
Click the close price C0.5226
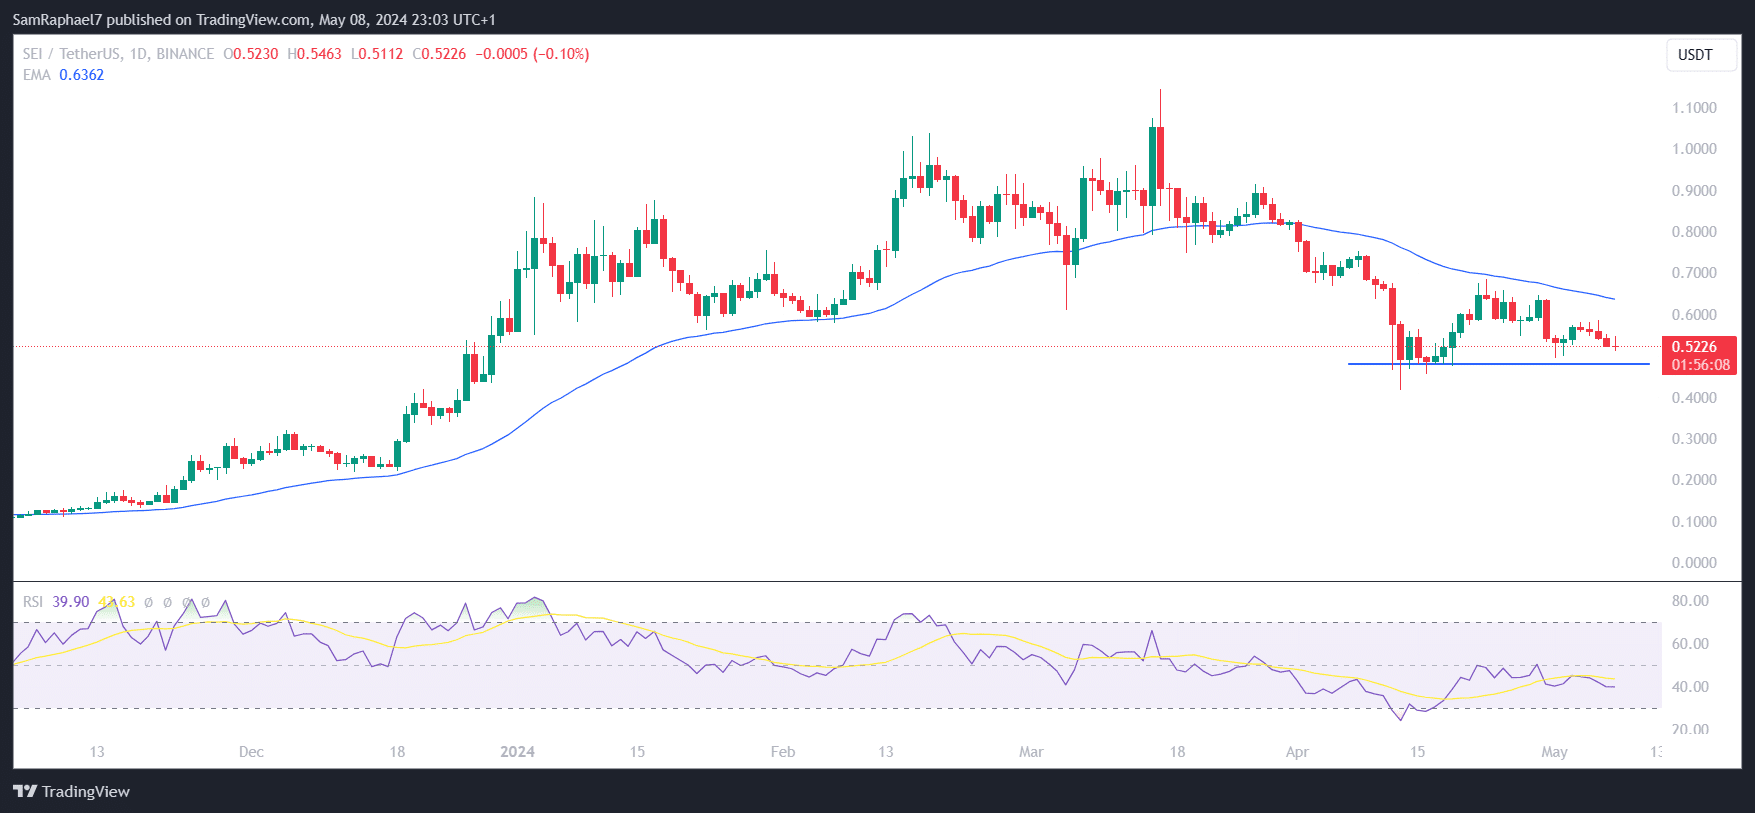tap(439, 54)
